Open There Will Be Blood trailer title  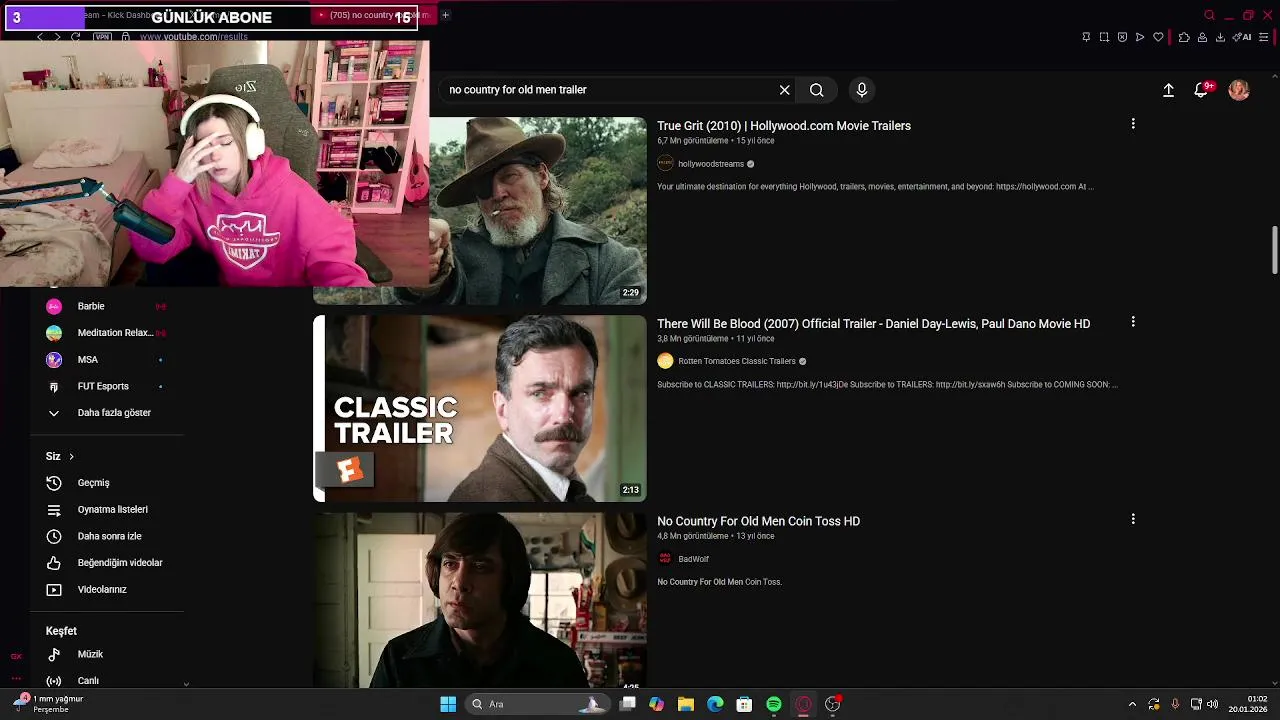tap(873, 324)
